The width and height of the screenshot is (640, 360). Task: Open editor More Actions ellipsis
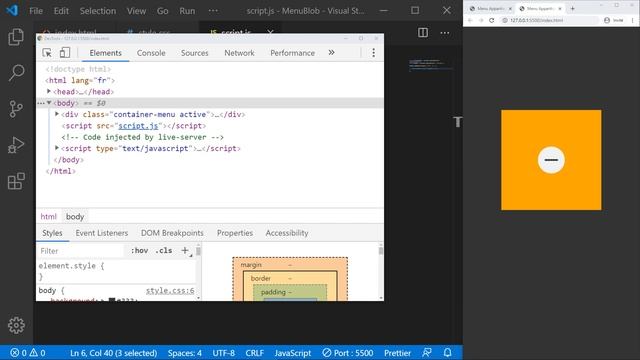point(445,33)
